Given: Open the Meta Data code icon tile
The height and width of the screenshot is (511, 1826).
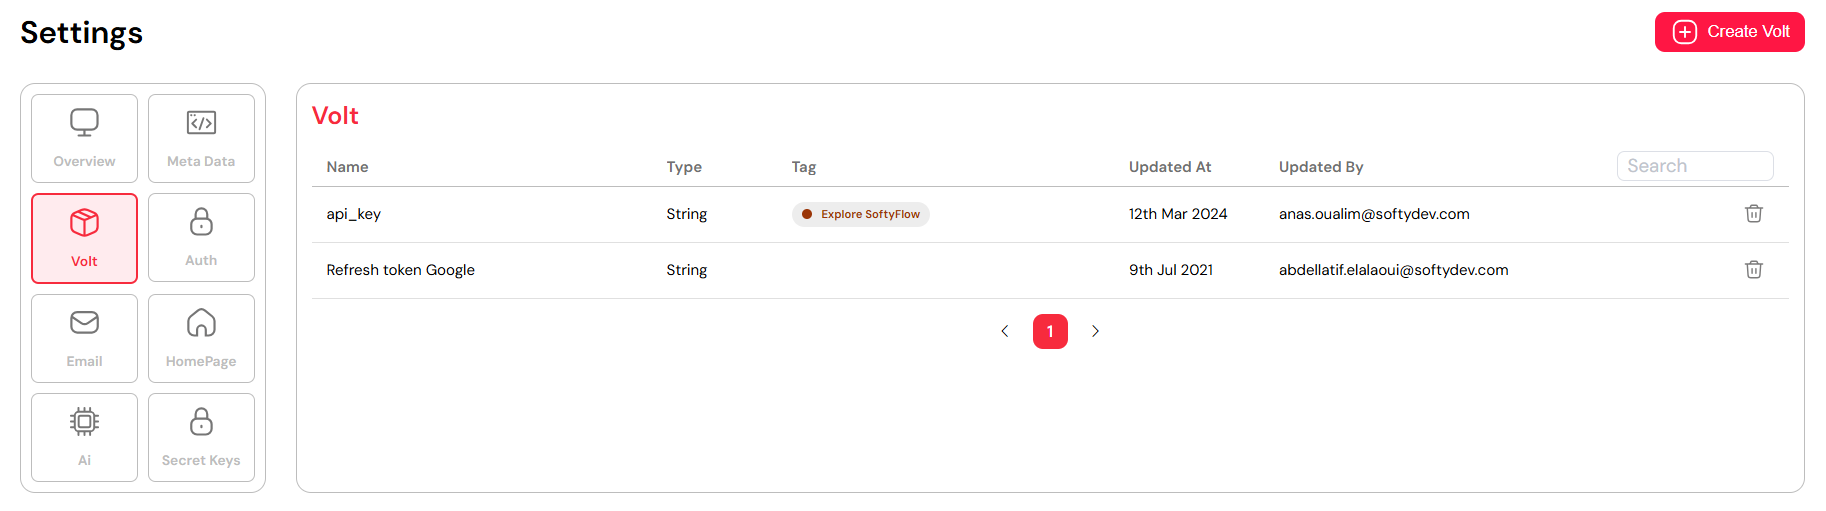Looking at the screenshot, I should click(201, 138).
